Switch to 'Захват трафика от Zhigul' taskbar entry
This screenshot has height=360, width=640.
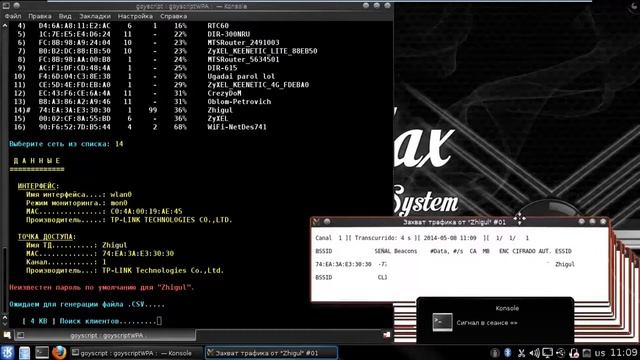tap(271, 353)
